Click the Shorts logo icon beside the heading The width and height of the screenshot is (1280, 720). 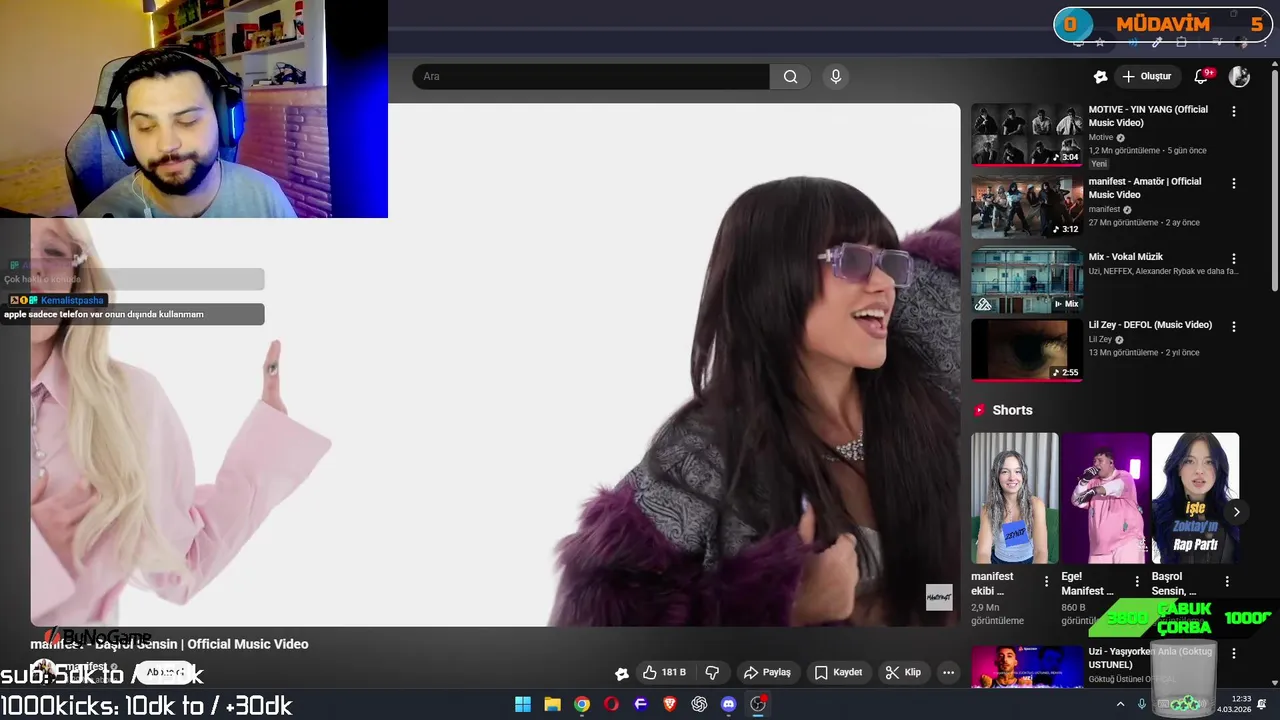[x=979, y=410]
